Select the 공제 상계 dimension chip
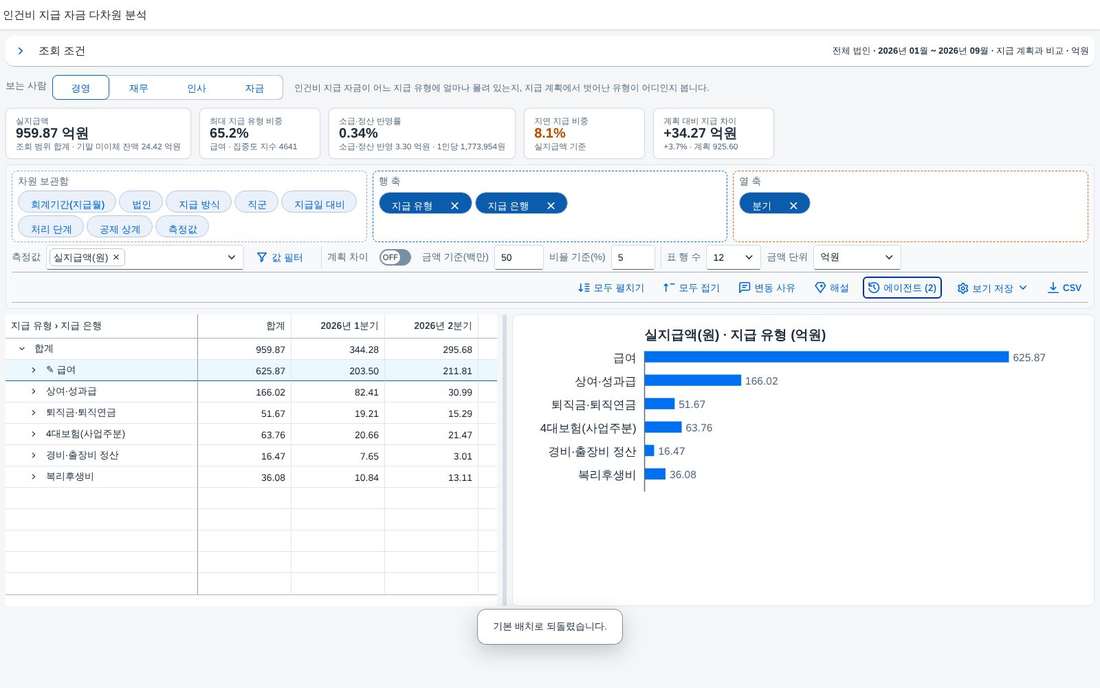1100x688 pixels. pos(120,229)
